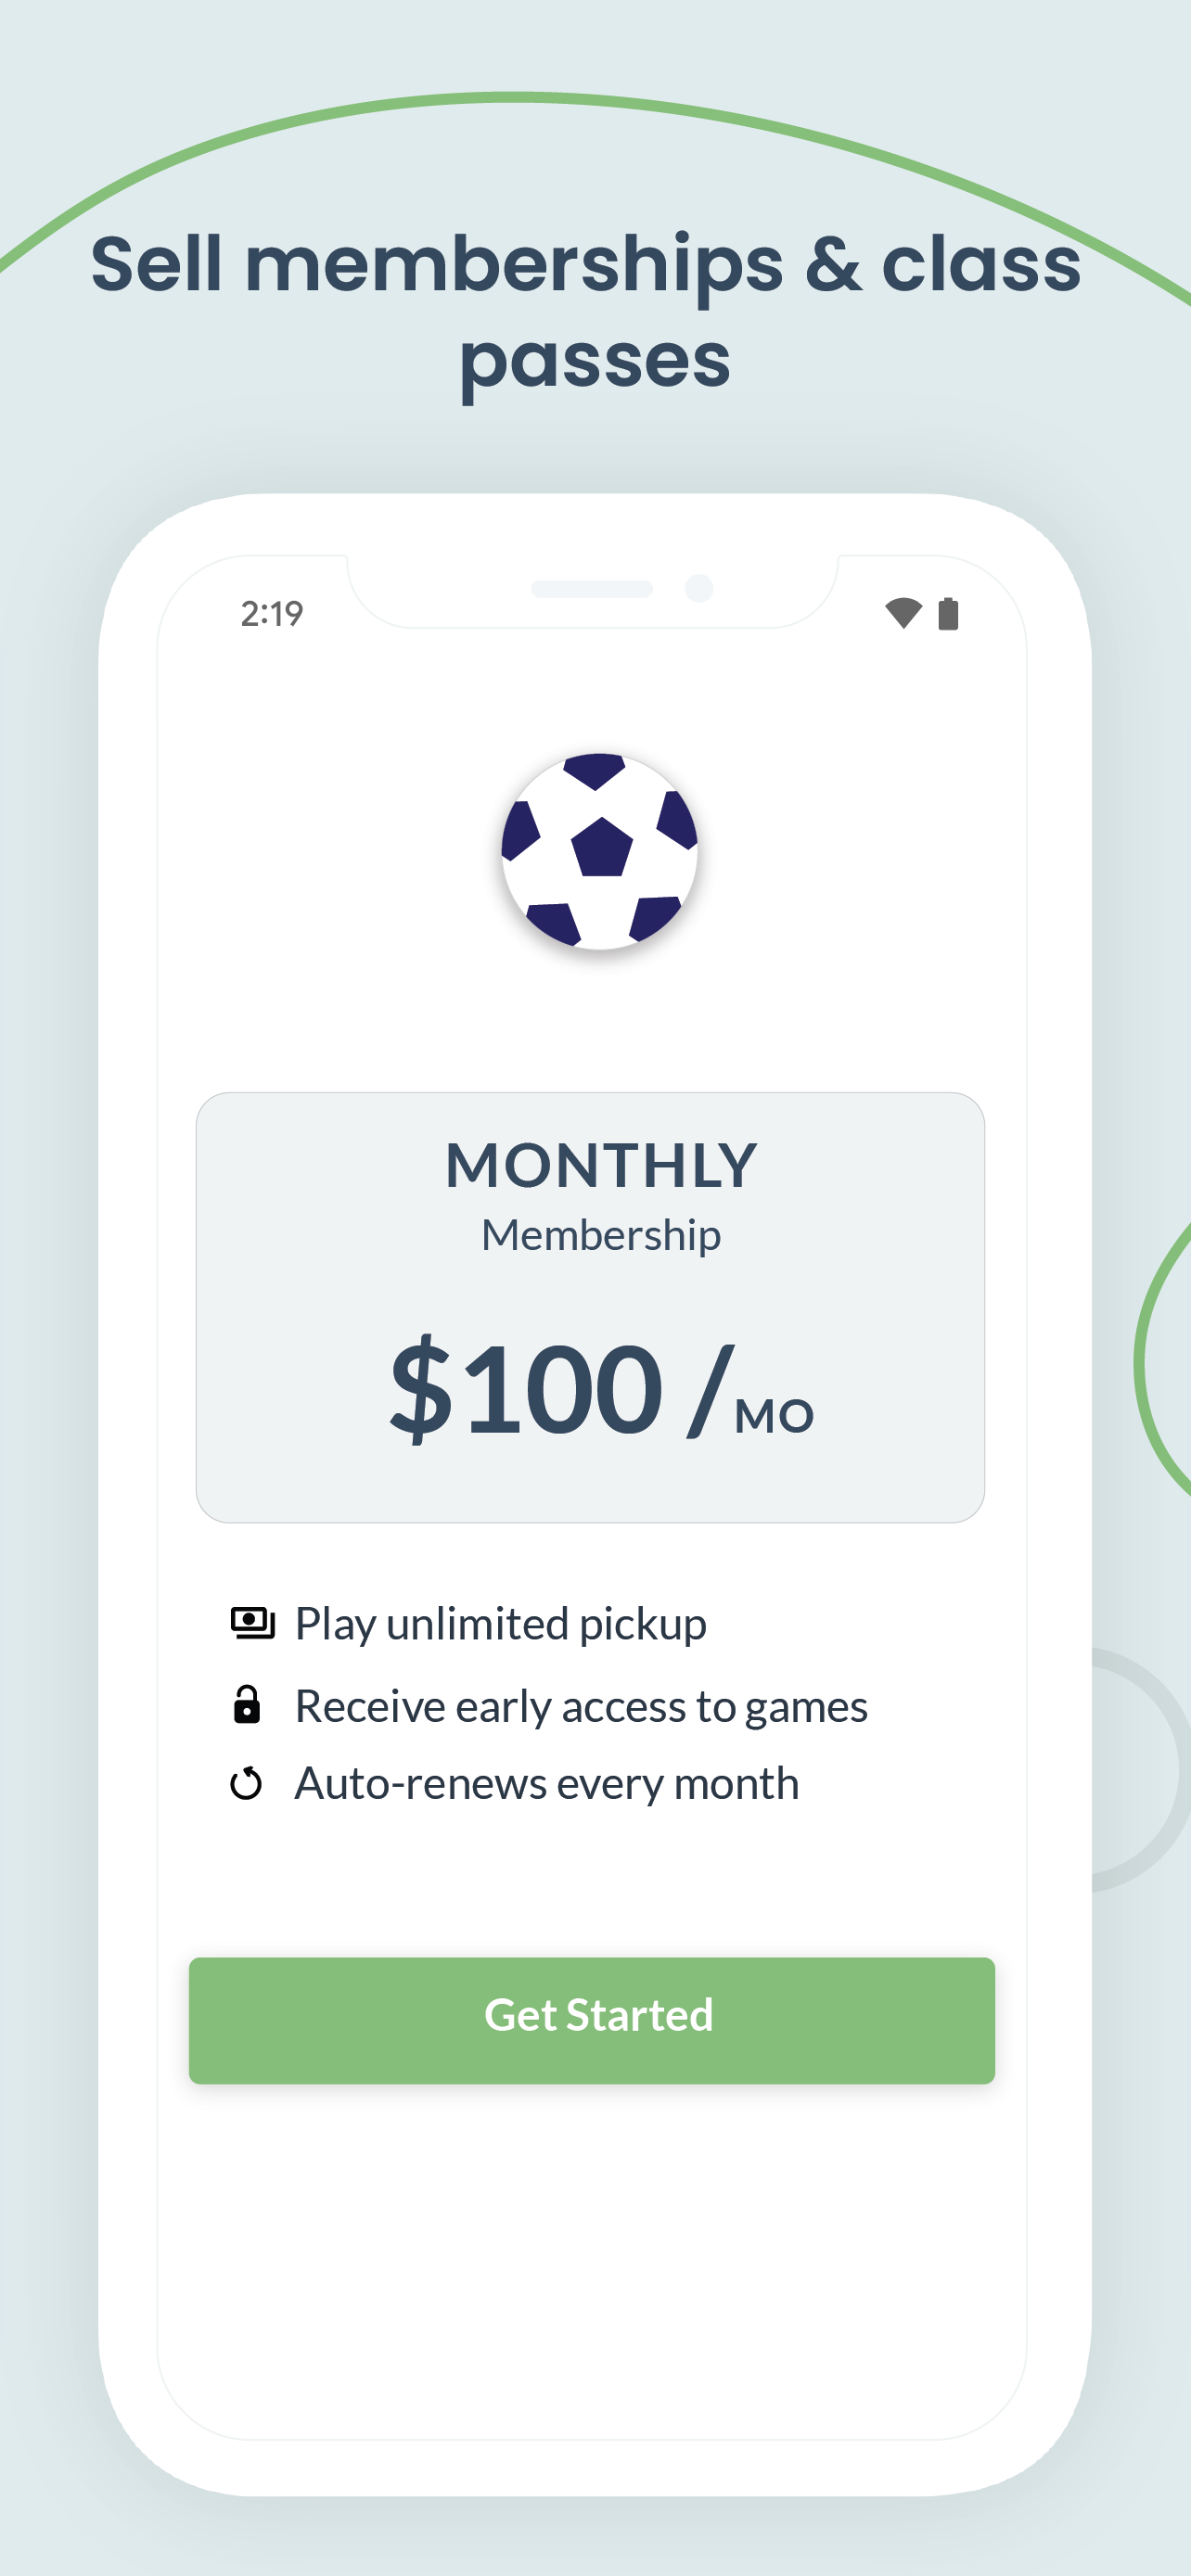Click the Wi-Fi signal status icon
Screen dimensions: 1191x2576
[903, 613]
